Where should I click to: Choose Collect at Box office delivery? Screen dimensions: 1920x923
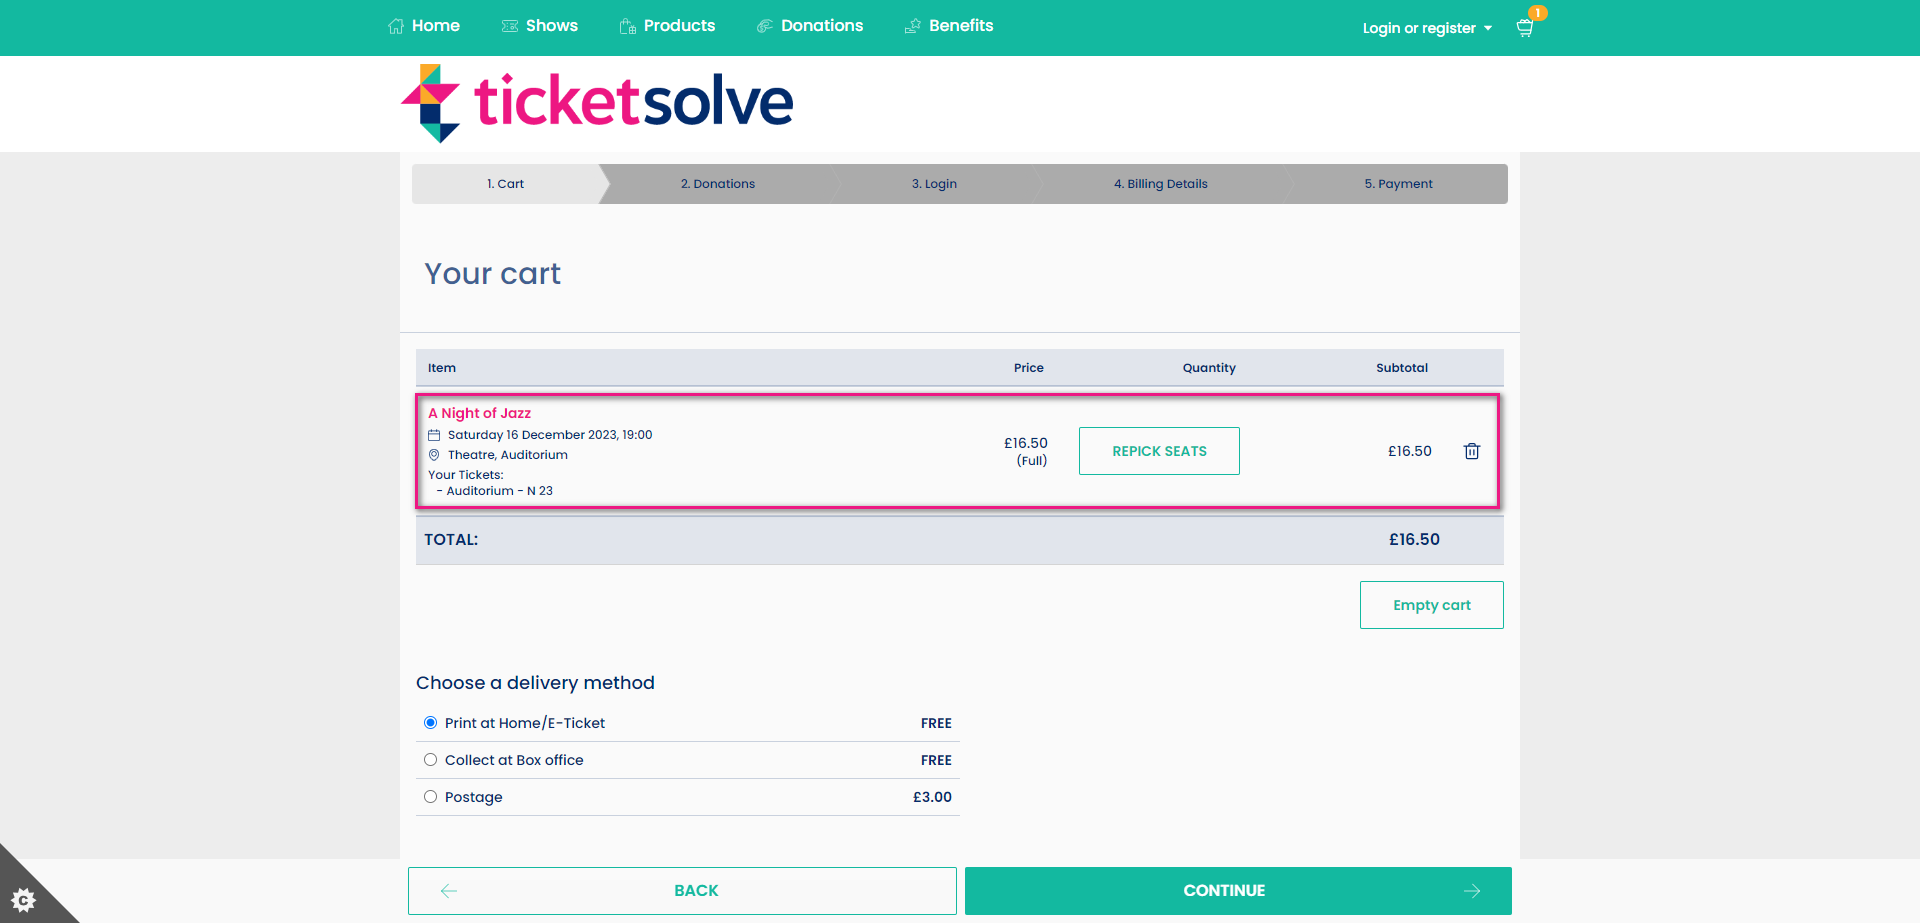pos(430,759)
